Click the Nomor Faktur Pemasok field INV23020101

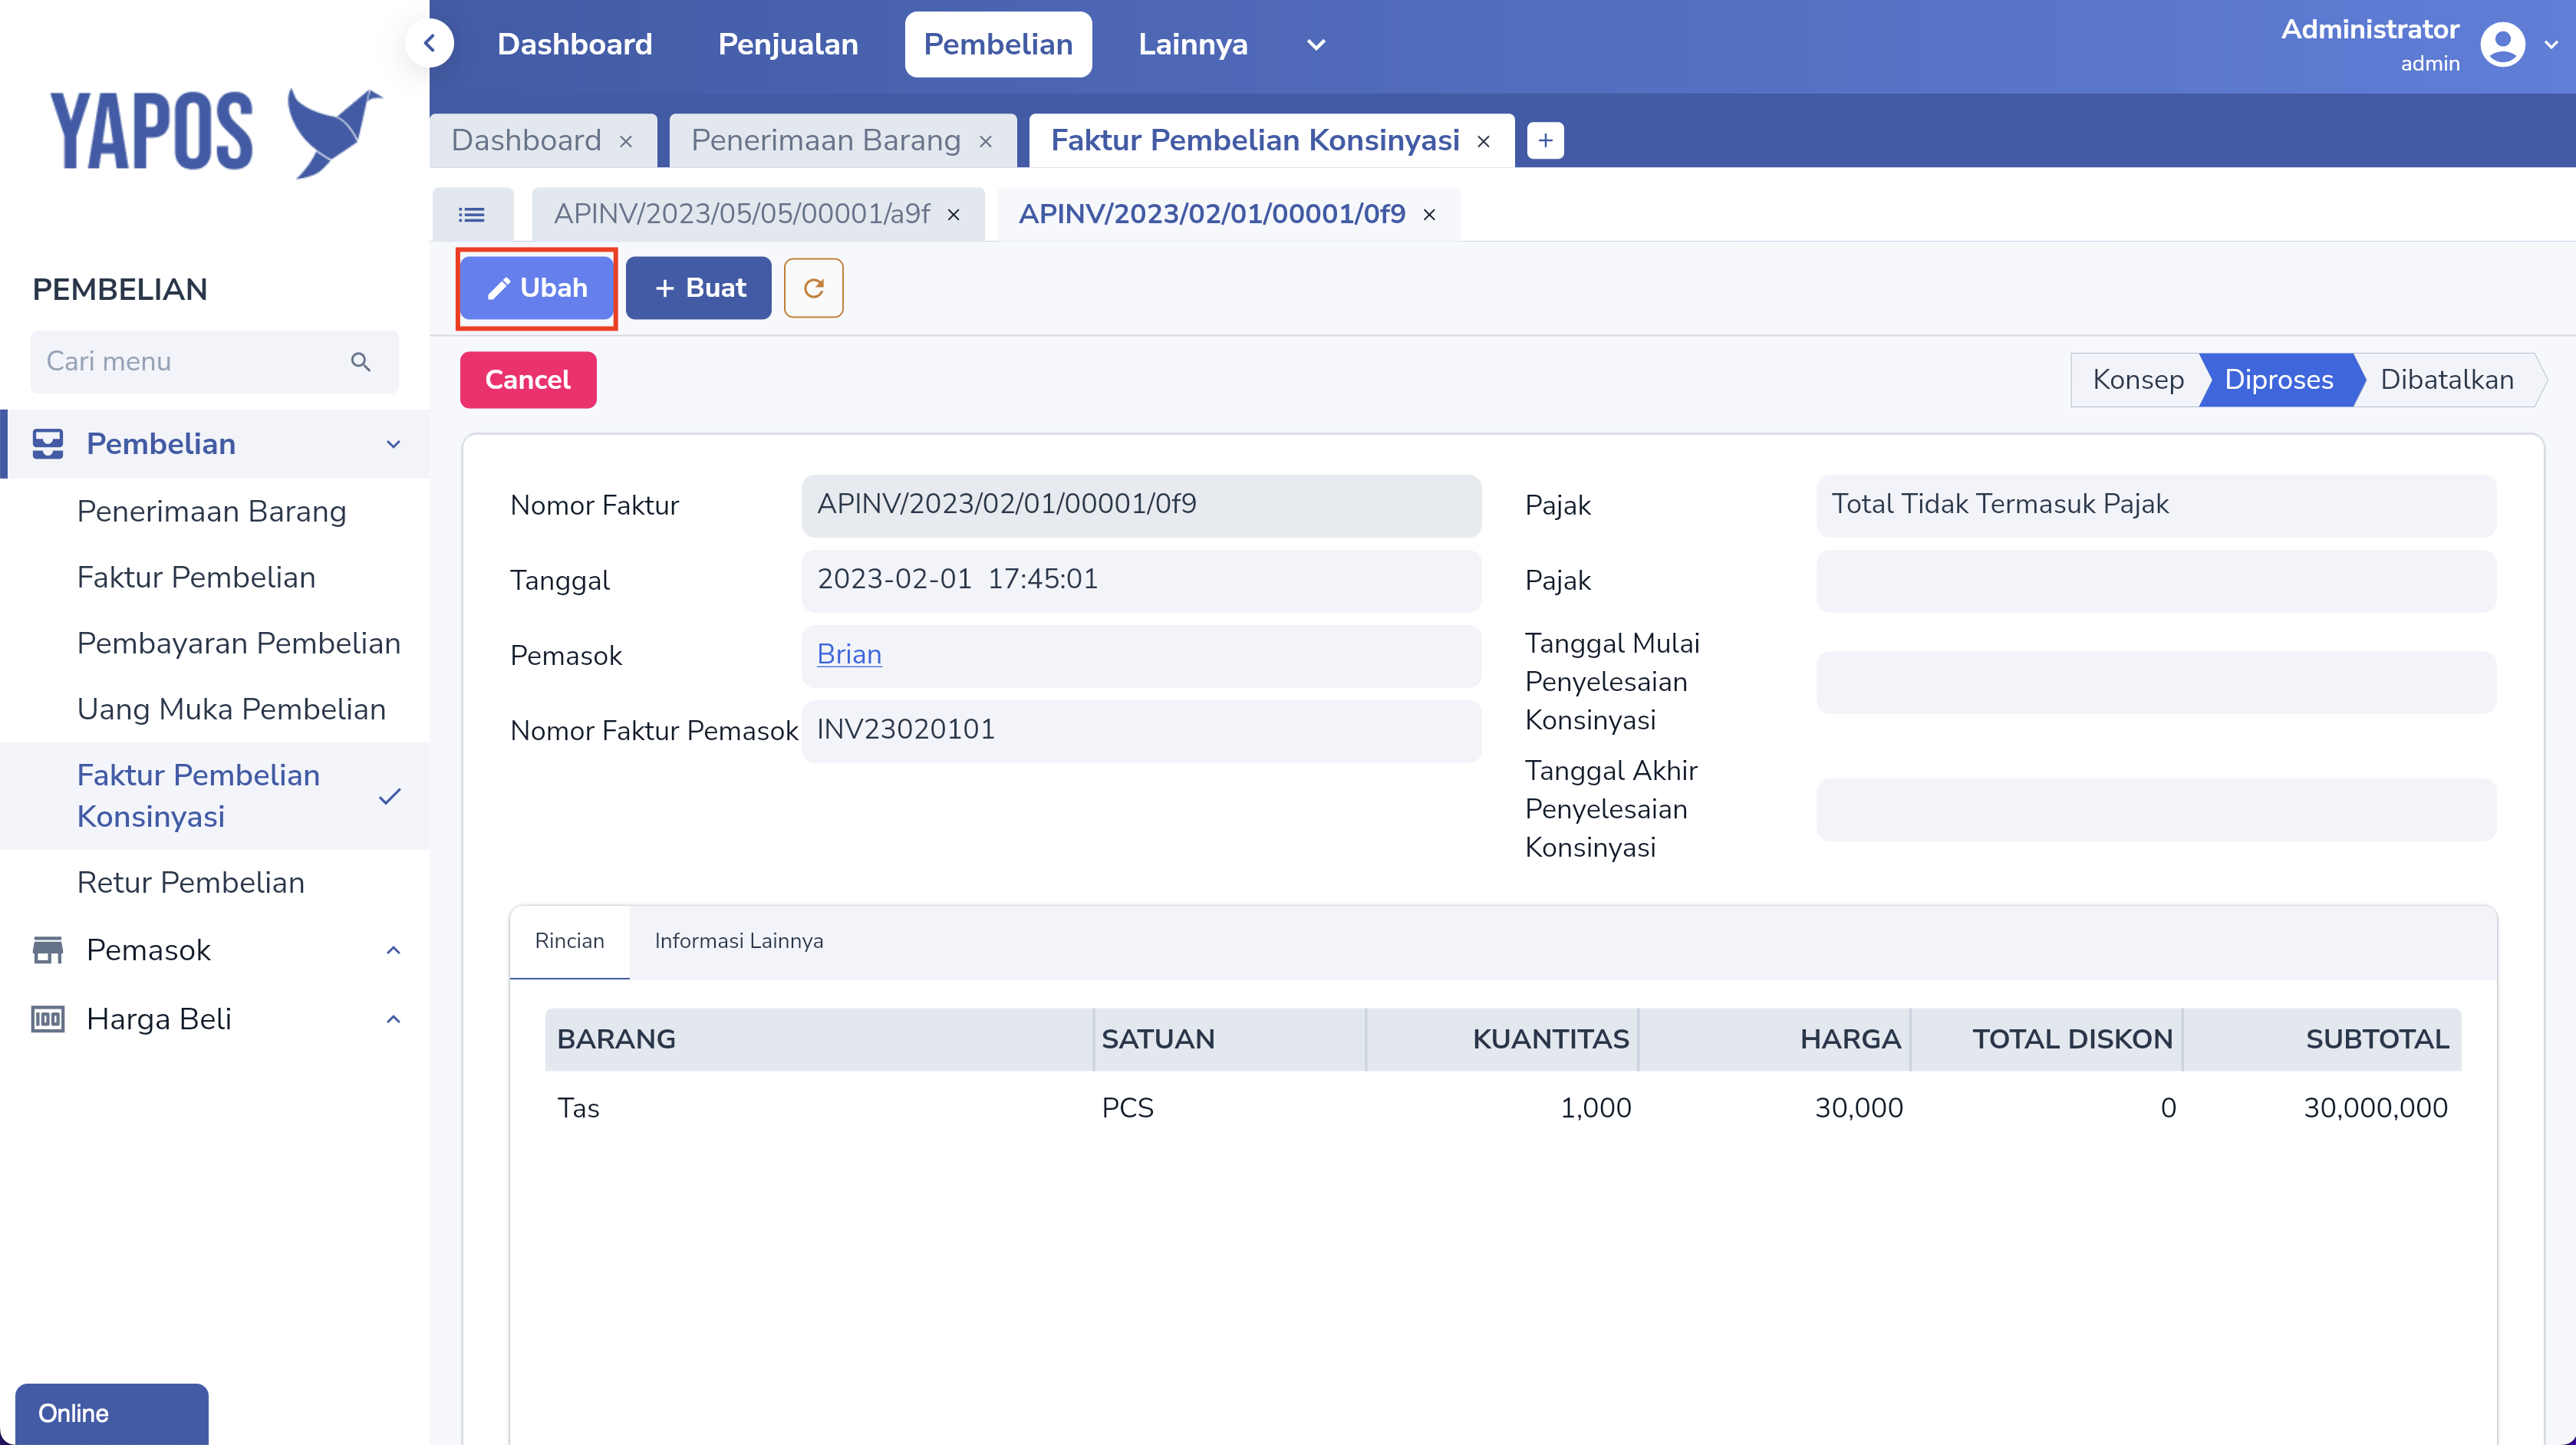[x=1141, y=731]
